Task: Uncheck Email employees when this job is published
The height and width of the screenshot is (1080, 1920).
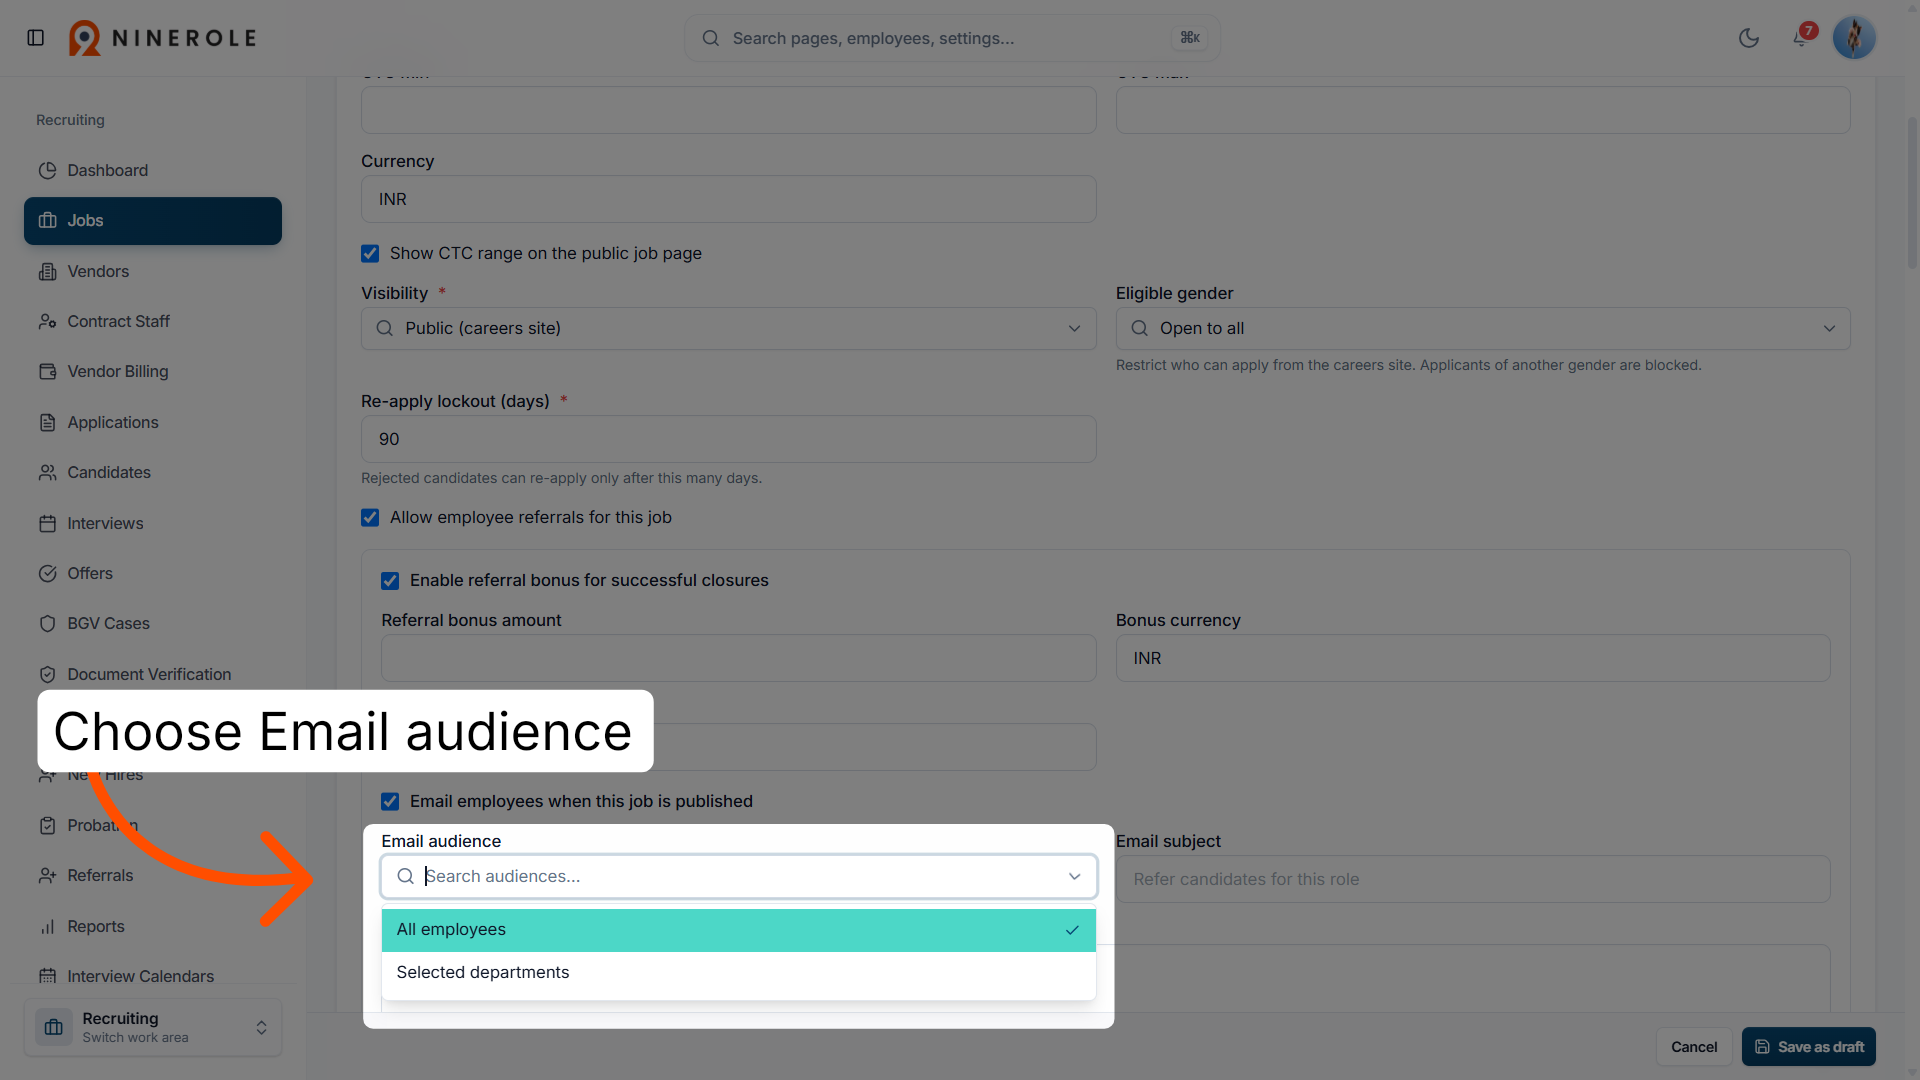Action: [390, 802]
